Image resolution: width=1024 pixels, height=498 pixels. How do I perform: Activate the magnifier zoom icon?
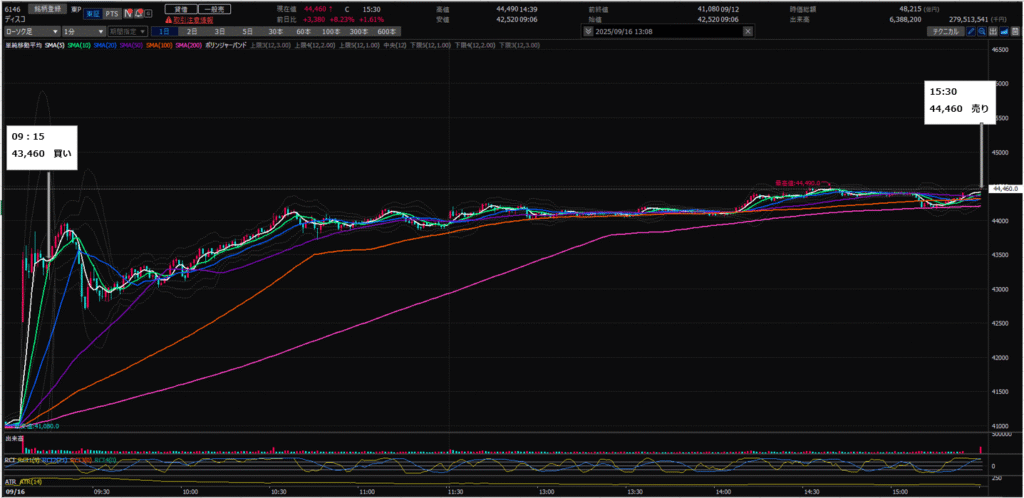pos(982,31)
